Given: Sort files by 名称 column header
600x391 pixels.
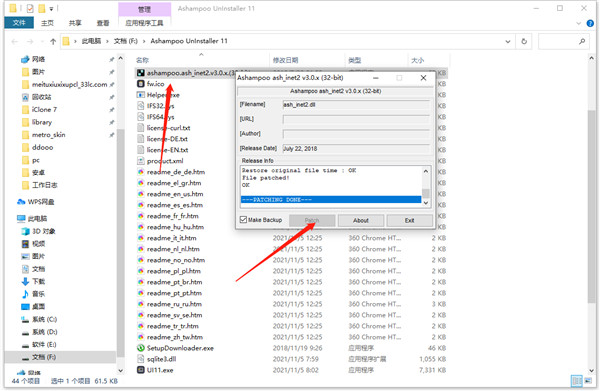Looking at the screenshot, I should click(x=142, y=60).
